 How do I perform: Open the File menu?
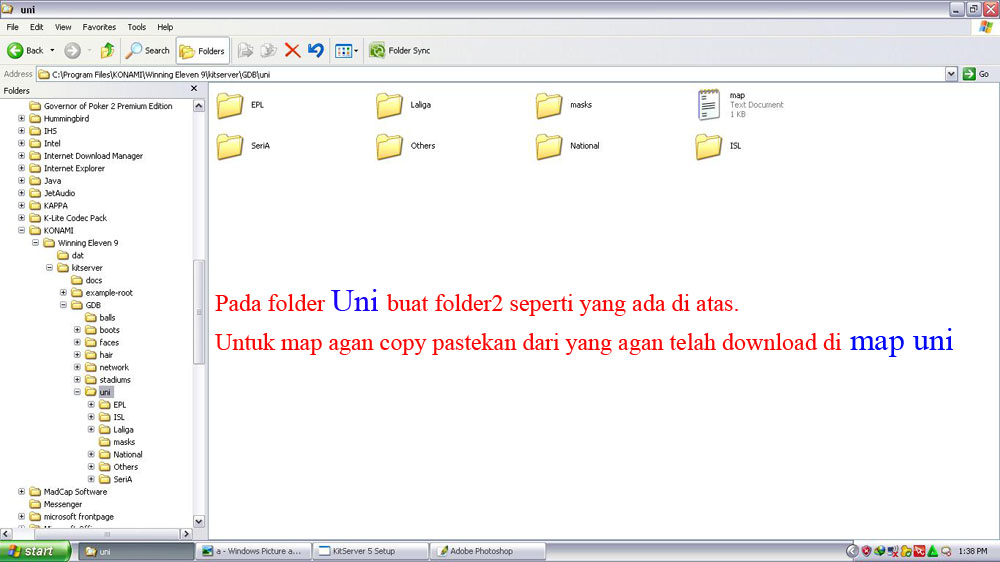12,27
